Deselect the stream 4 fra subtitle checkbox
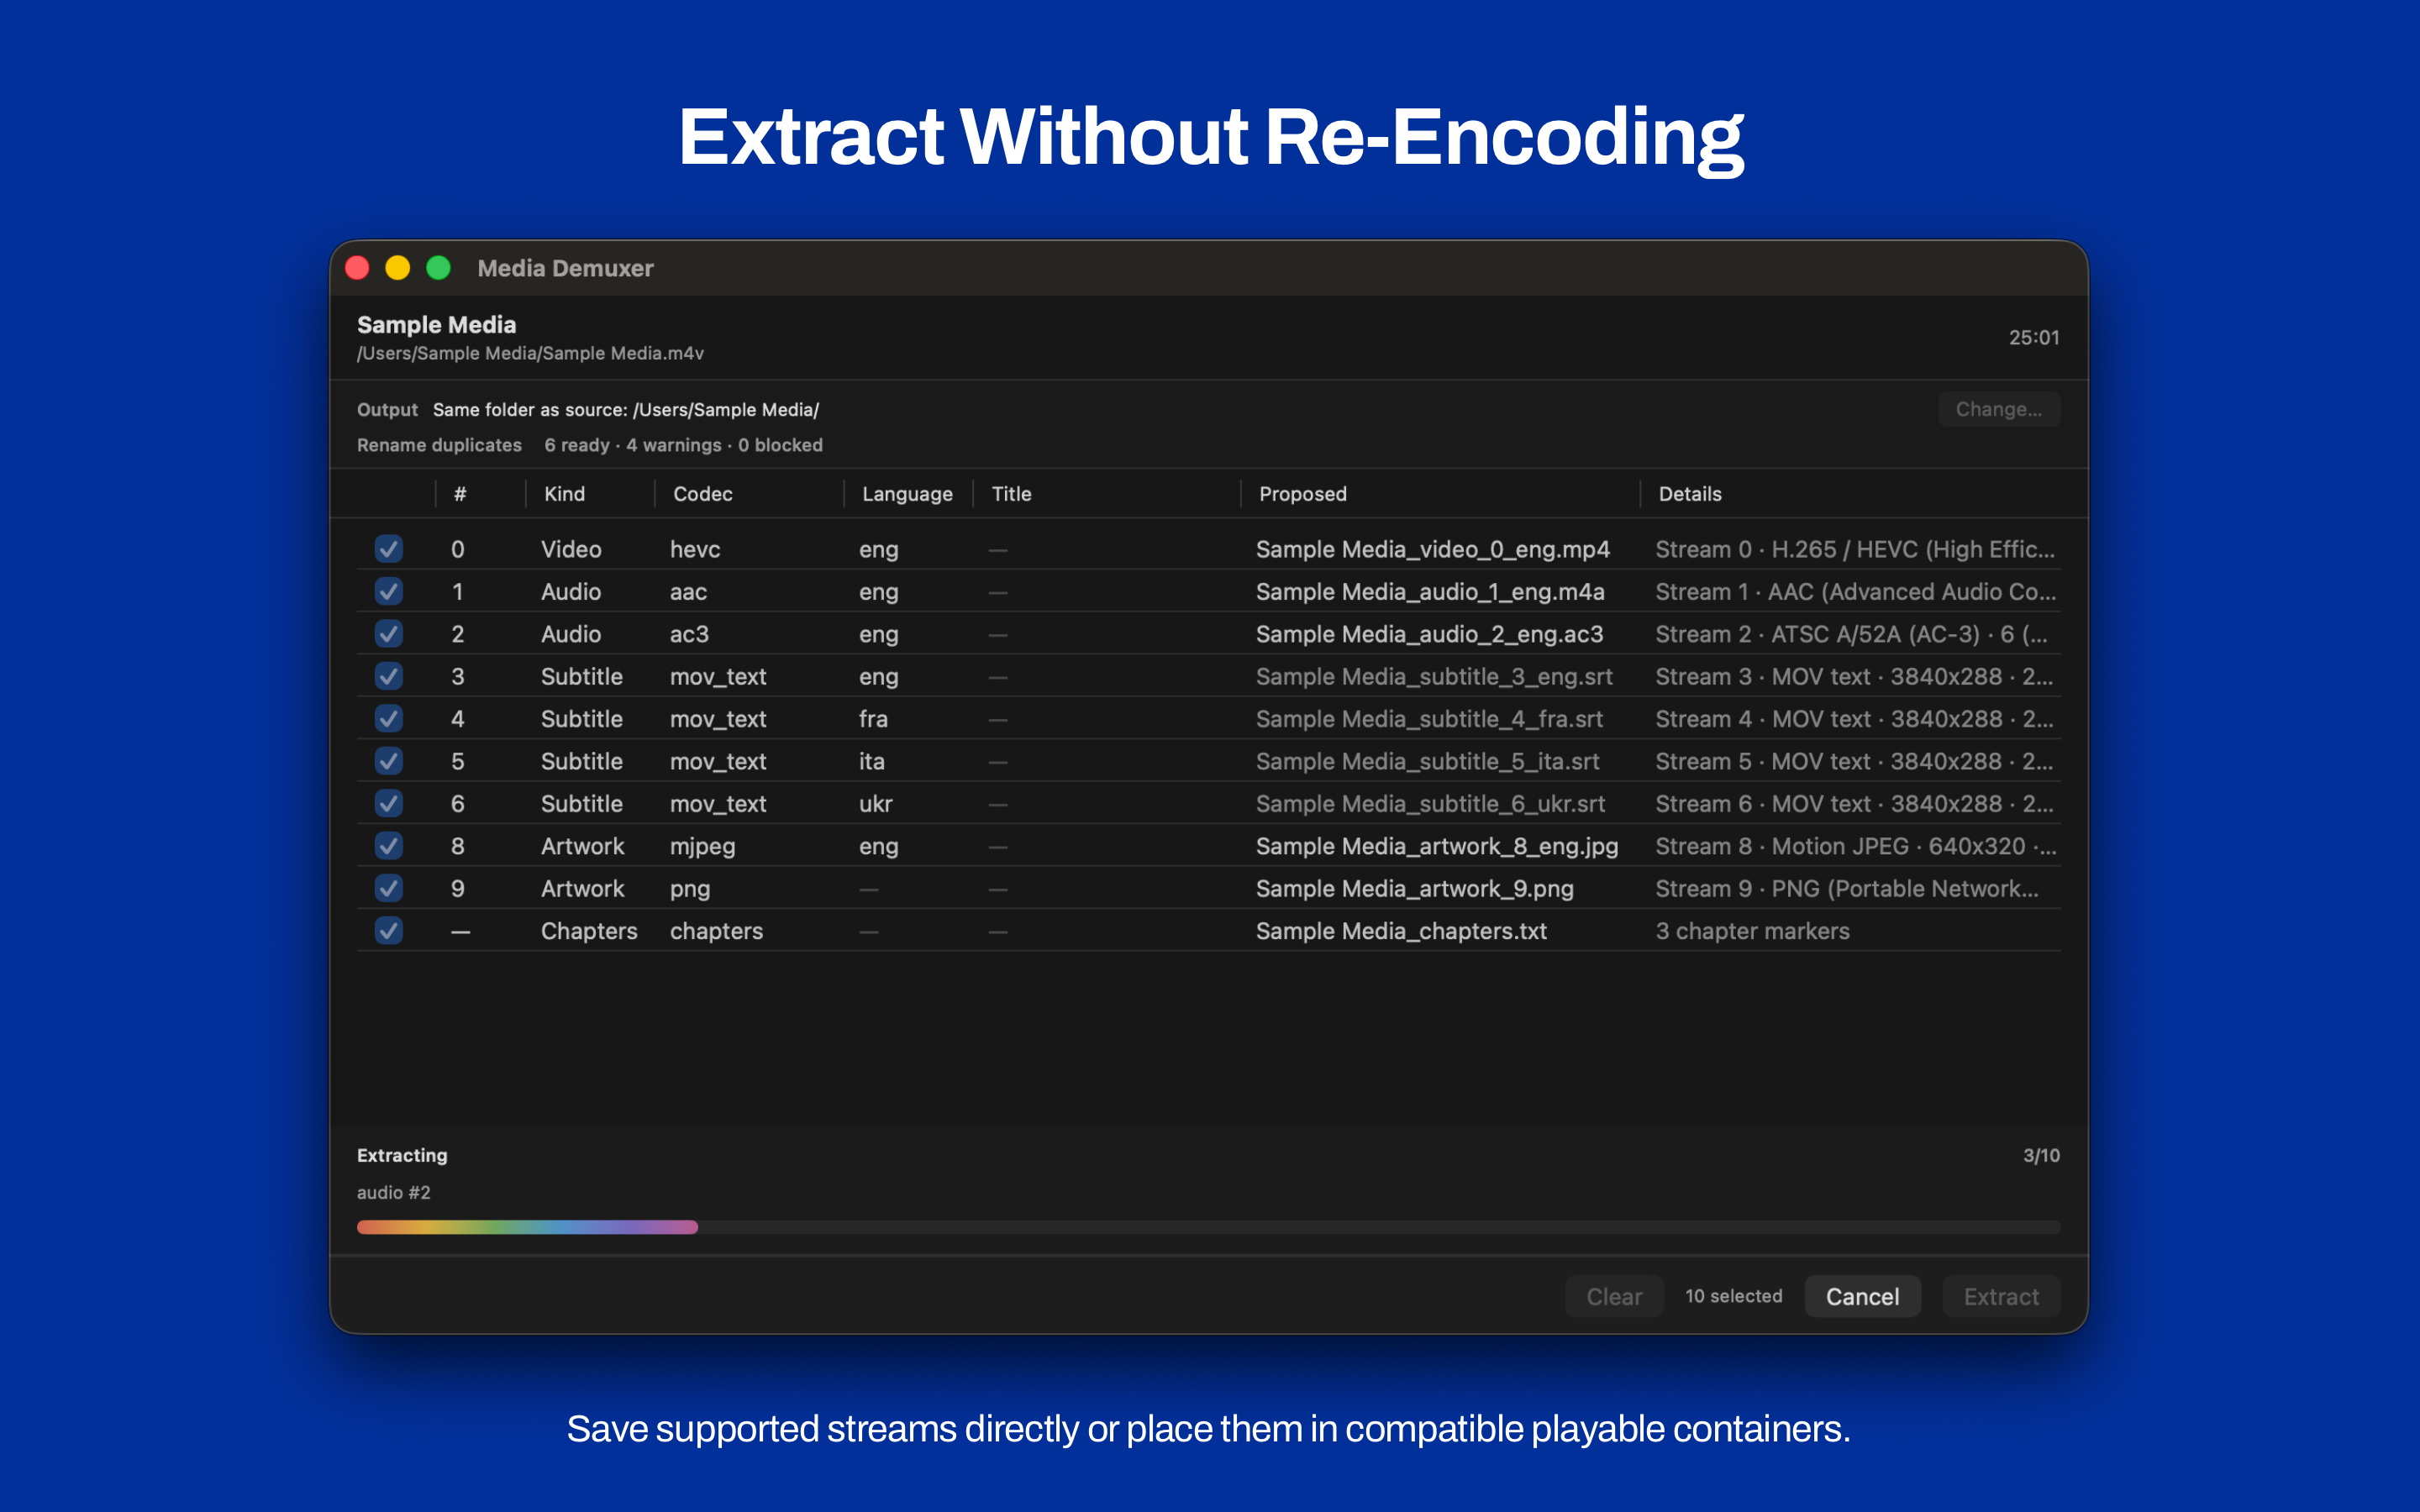The height and width of the screenshot is (1512, 2420). [389, 719]
